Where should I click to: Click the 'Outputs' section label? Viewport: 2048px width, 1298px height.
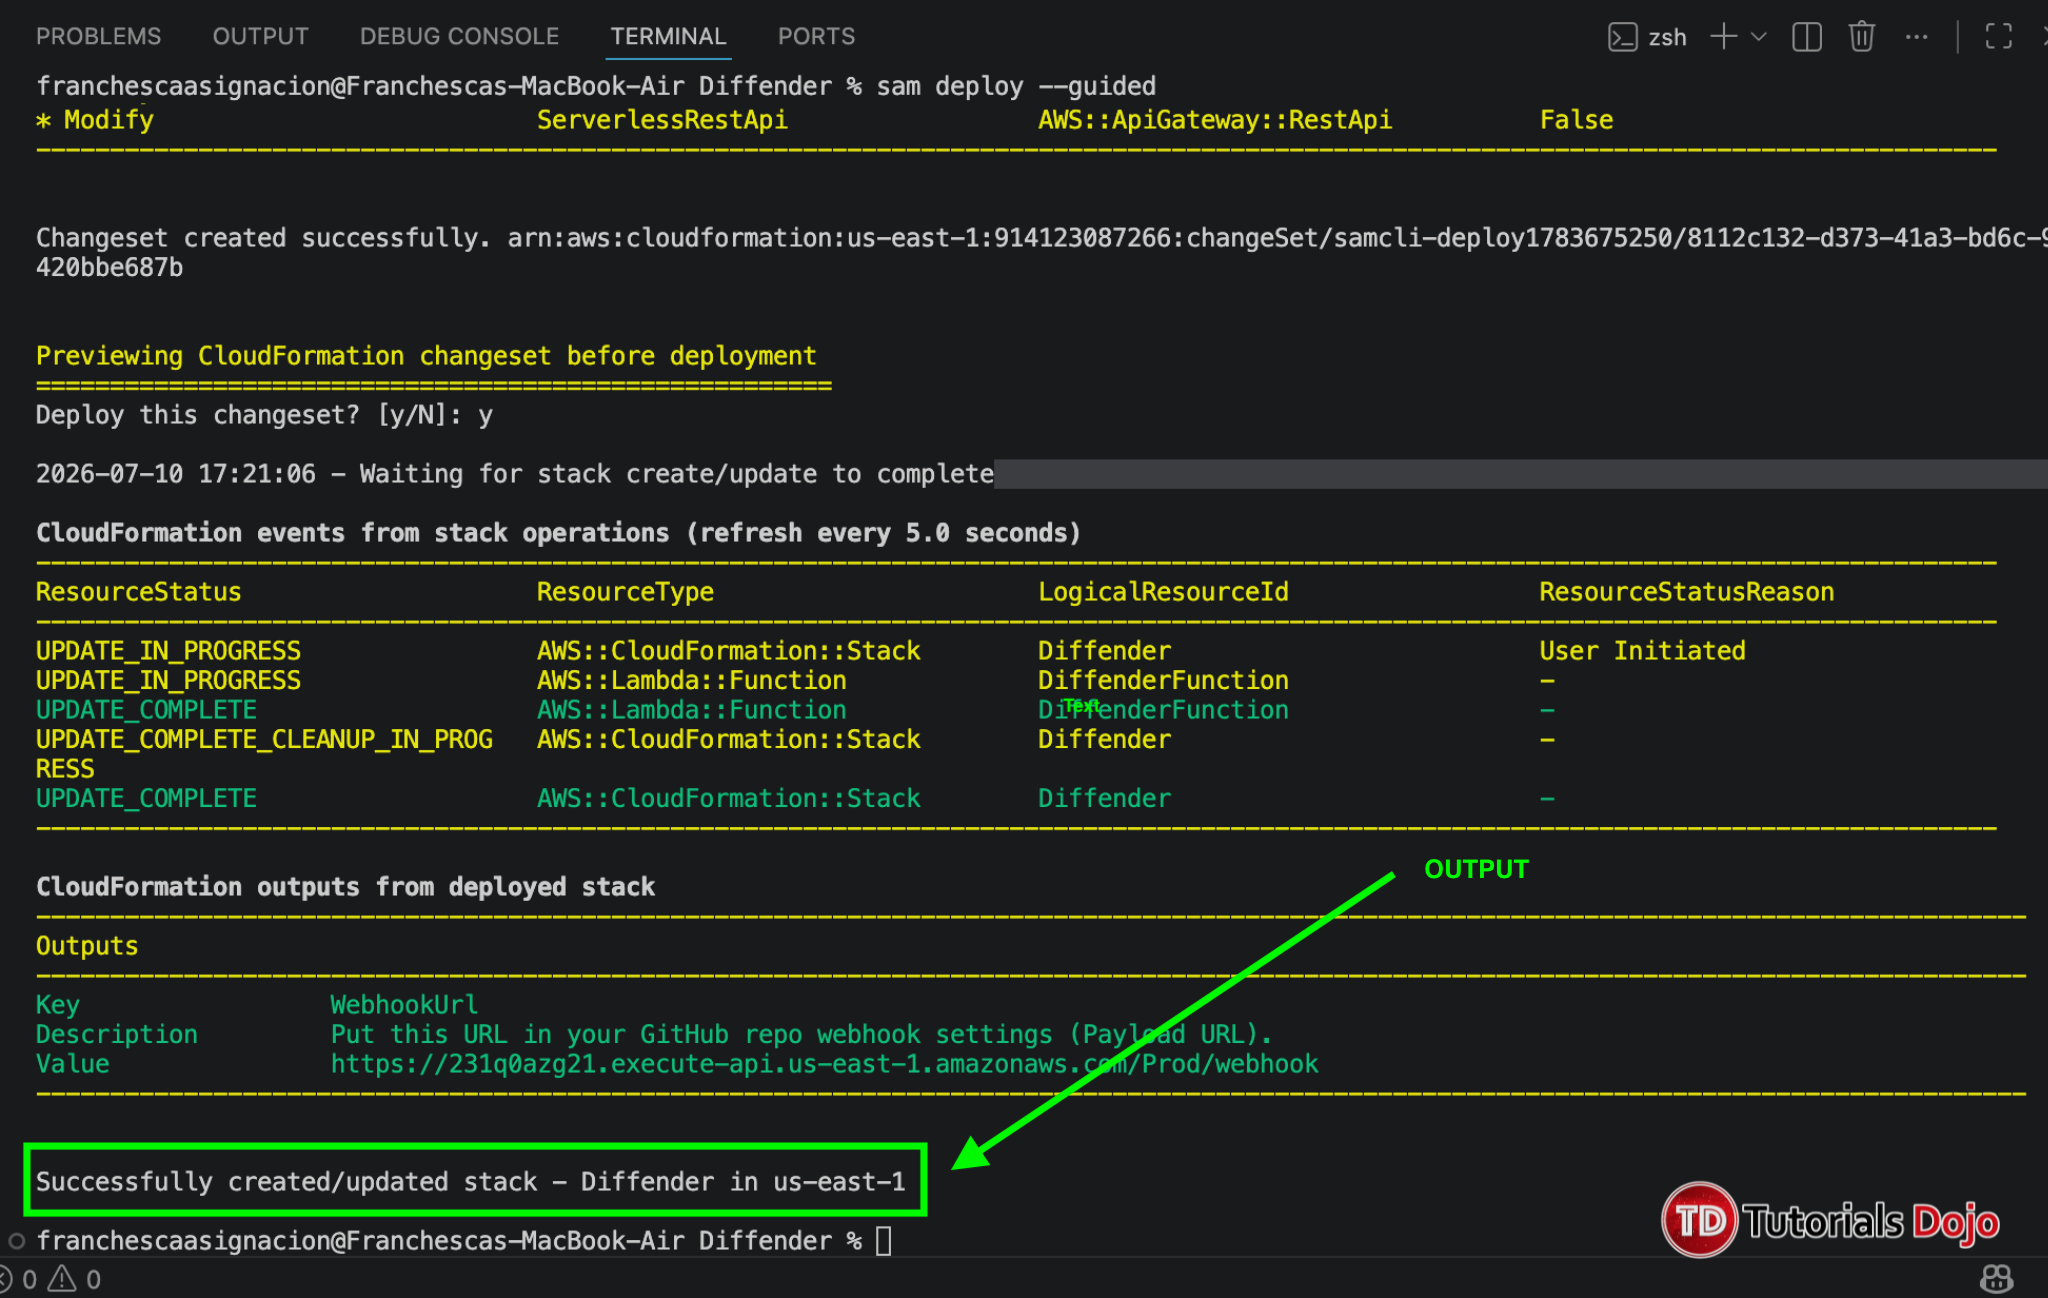87,946
